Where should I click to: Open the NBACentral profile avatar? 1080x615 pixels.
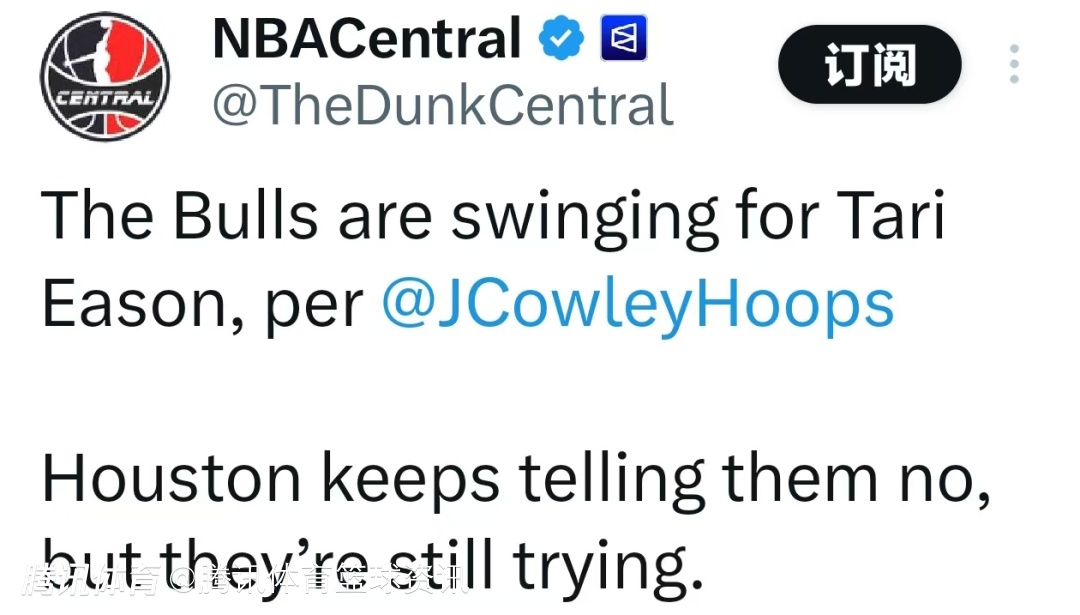(x=105, y=77)
